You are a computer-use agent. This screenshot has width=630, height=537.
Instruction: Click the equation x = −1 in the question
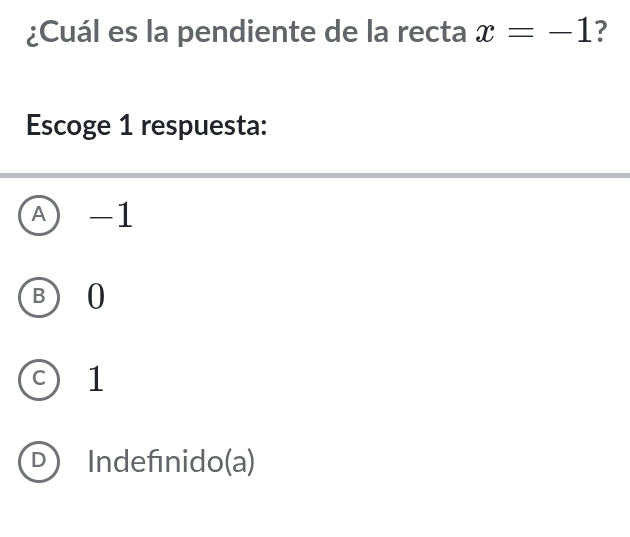533,32
